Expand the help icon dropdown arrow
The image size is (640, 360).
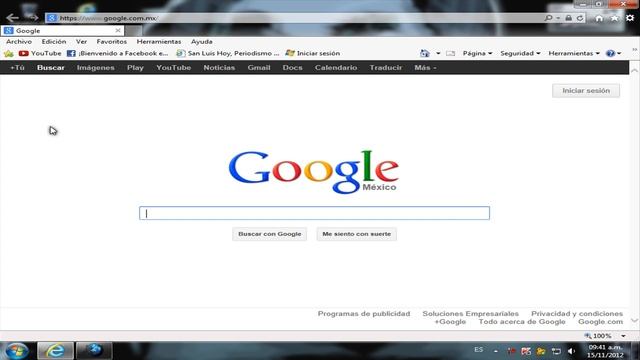coord(619,53)
